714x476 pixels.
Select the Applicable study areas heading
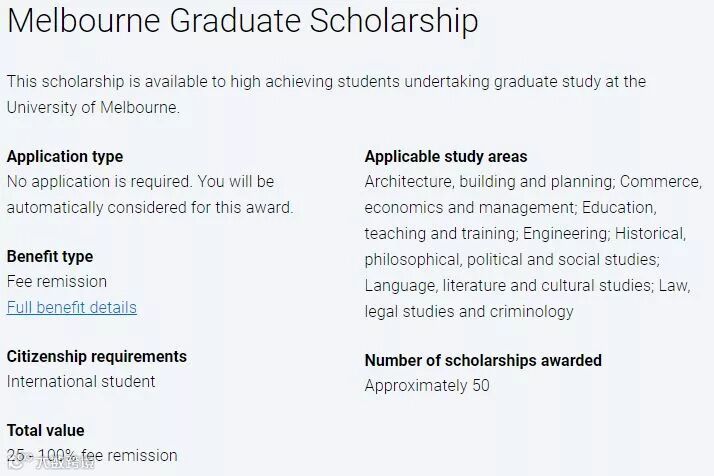(x=446, y=157)
